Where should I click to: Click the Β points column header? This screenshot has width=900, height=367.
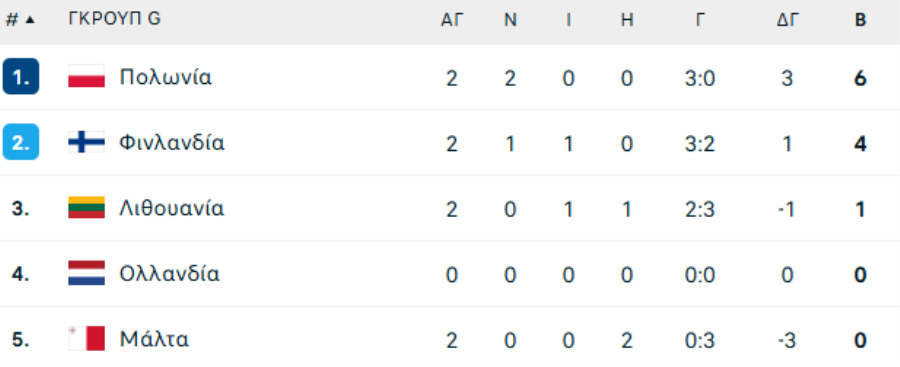pyautogui.click(x=860, y=20)
